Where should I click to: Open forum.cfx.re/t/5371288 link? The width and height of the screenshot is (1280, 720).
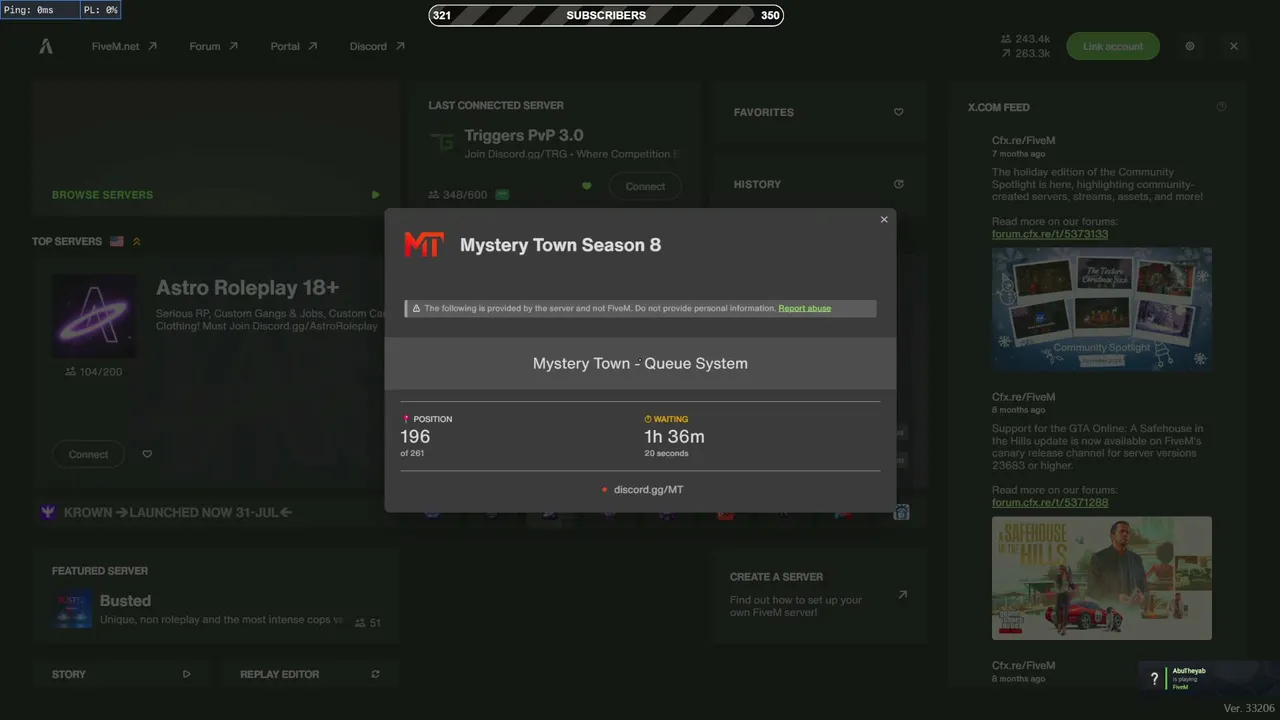[x=1050, y=502]
